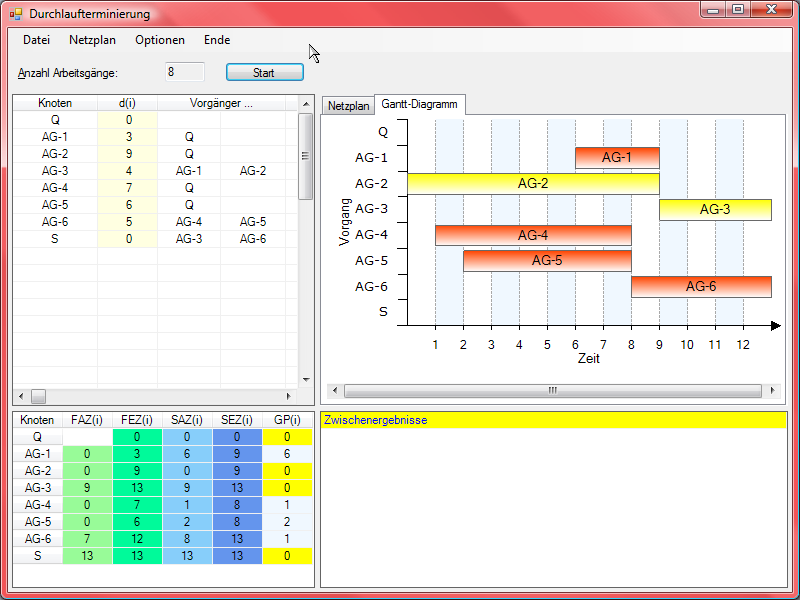Open the Datei menu
Screen dimensions: 800x600
click(36, 40)
